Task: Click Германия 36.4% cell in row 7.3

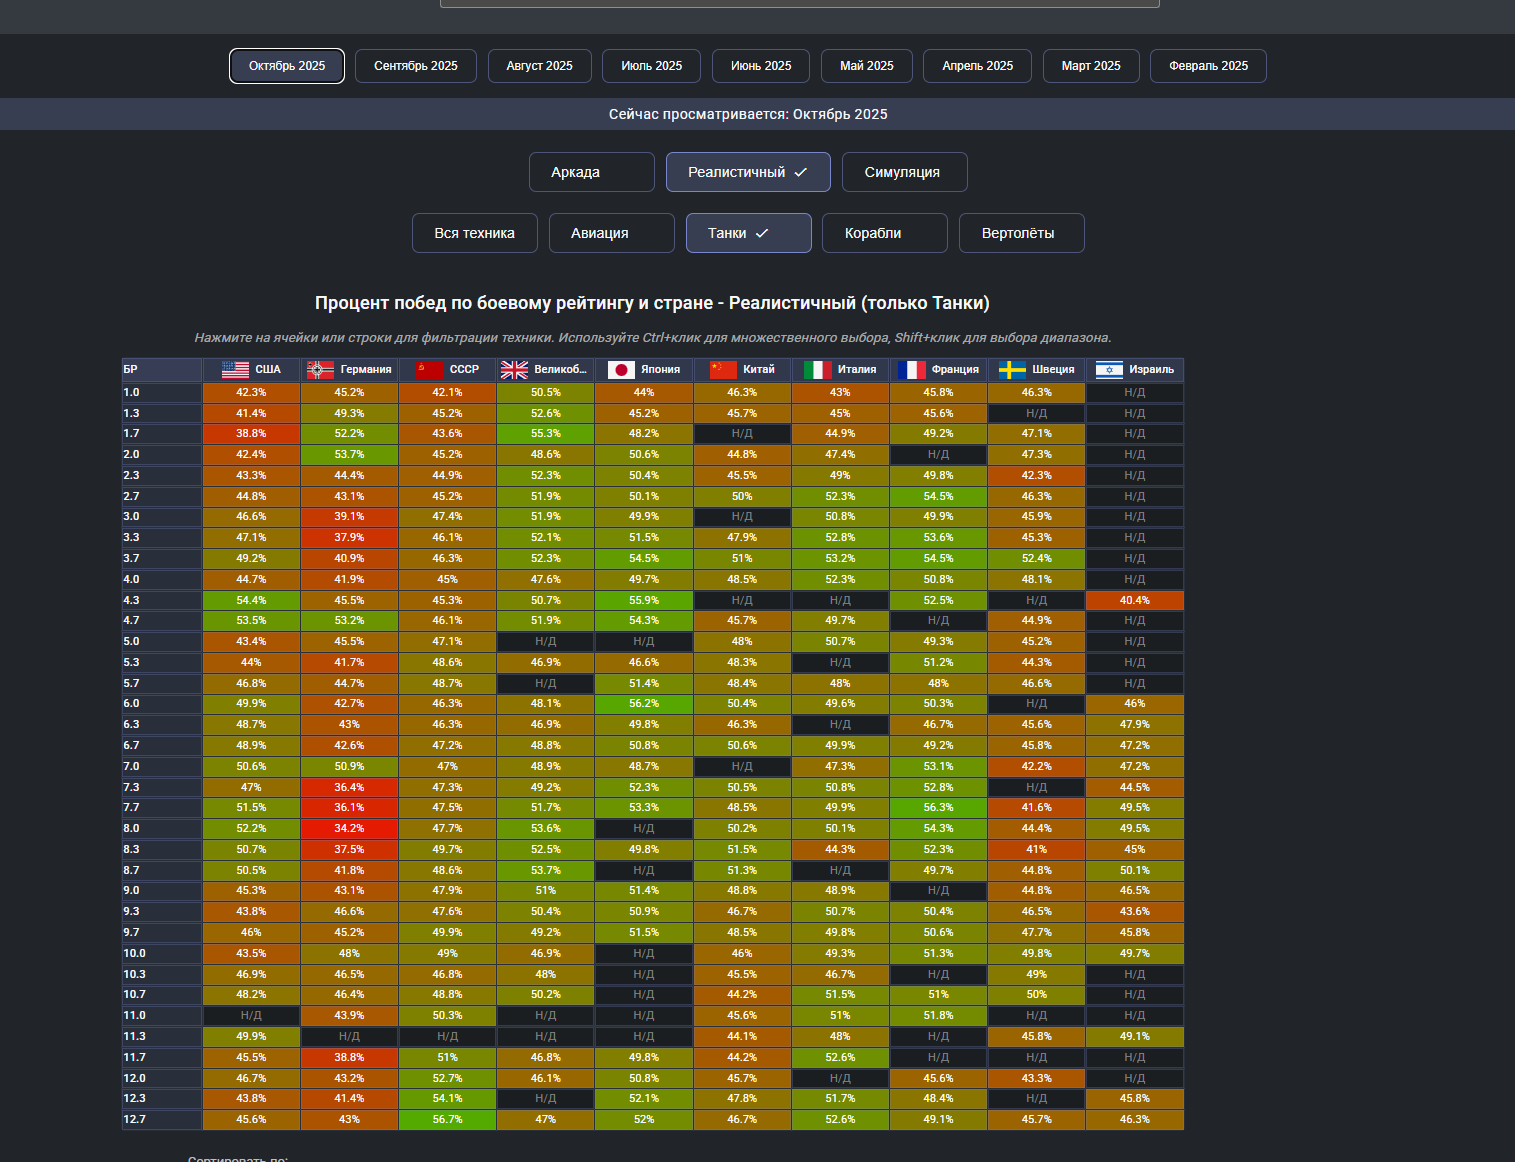Action: 349,788
